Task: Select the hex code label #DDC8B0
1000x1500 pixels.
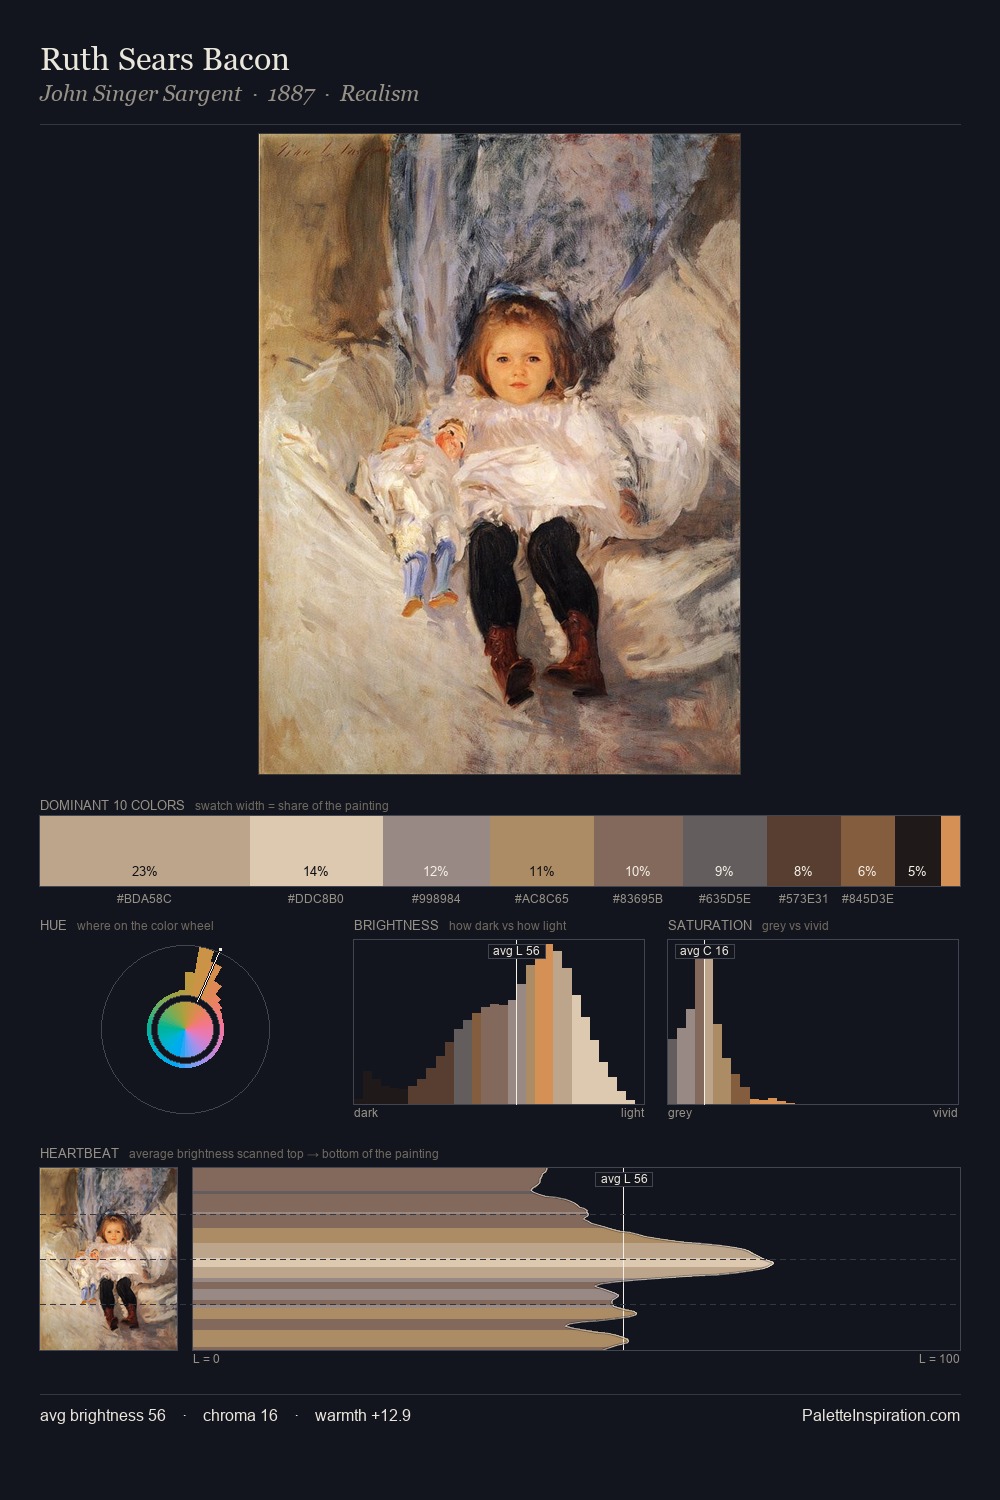Action: coord(316,899)
